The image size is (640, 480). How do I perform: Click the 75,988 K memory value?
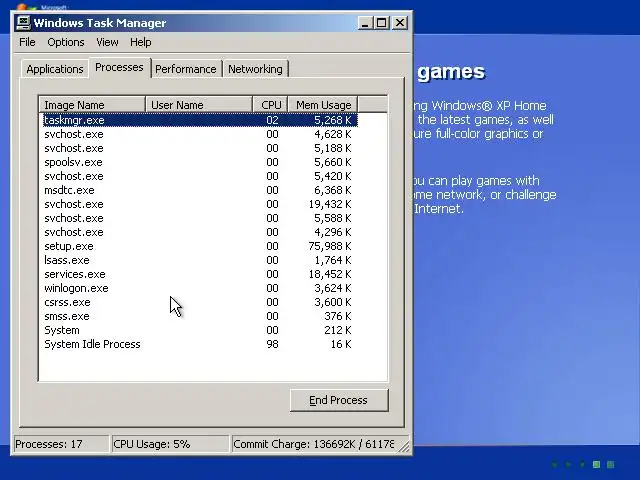[330, 246]
